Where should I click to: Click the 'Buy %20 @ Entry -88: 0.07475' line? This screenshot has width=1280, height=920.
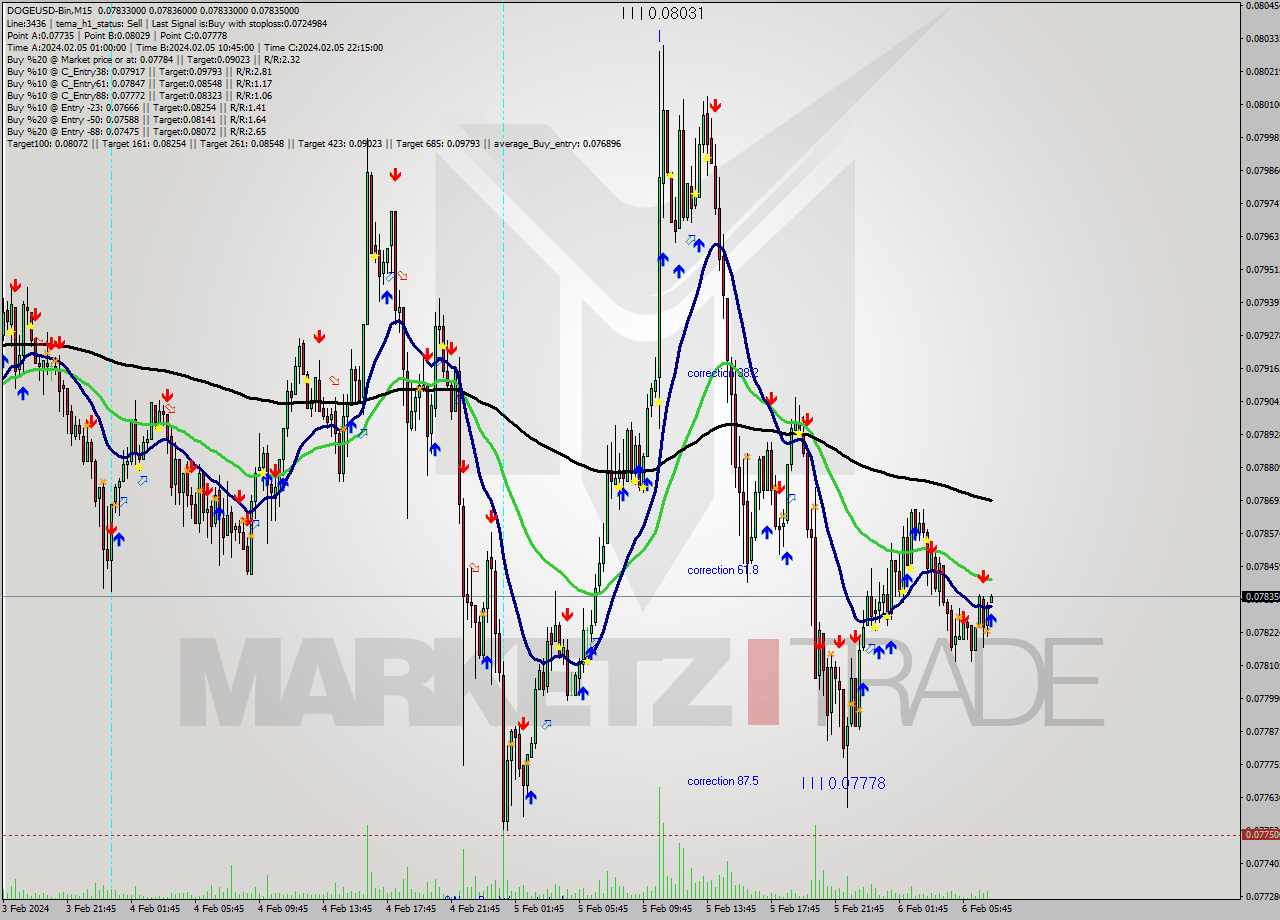72,131
